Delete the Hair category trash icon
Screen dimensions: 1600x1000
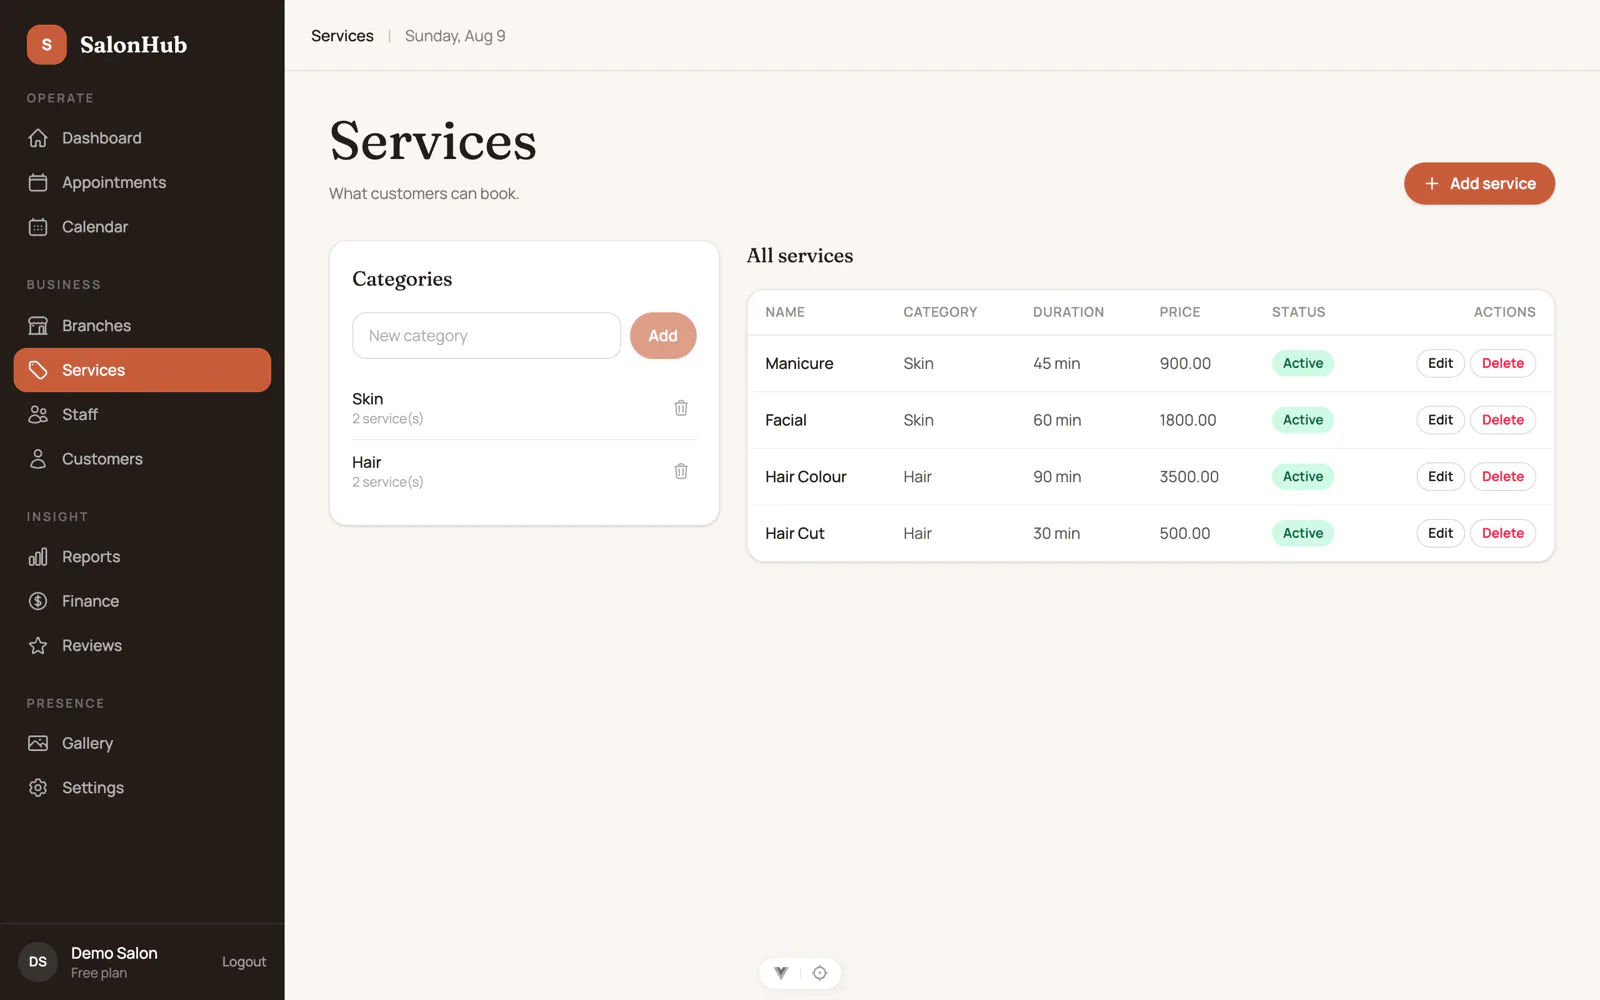(x=681, y=471)
